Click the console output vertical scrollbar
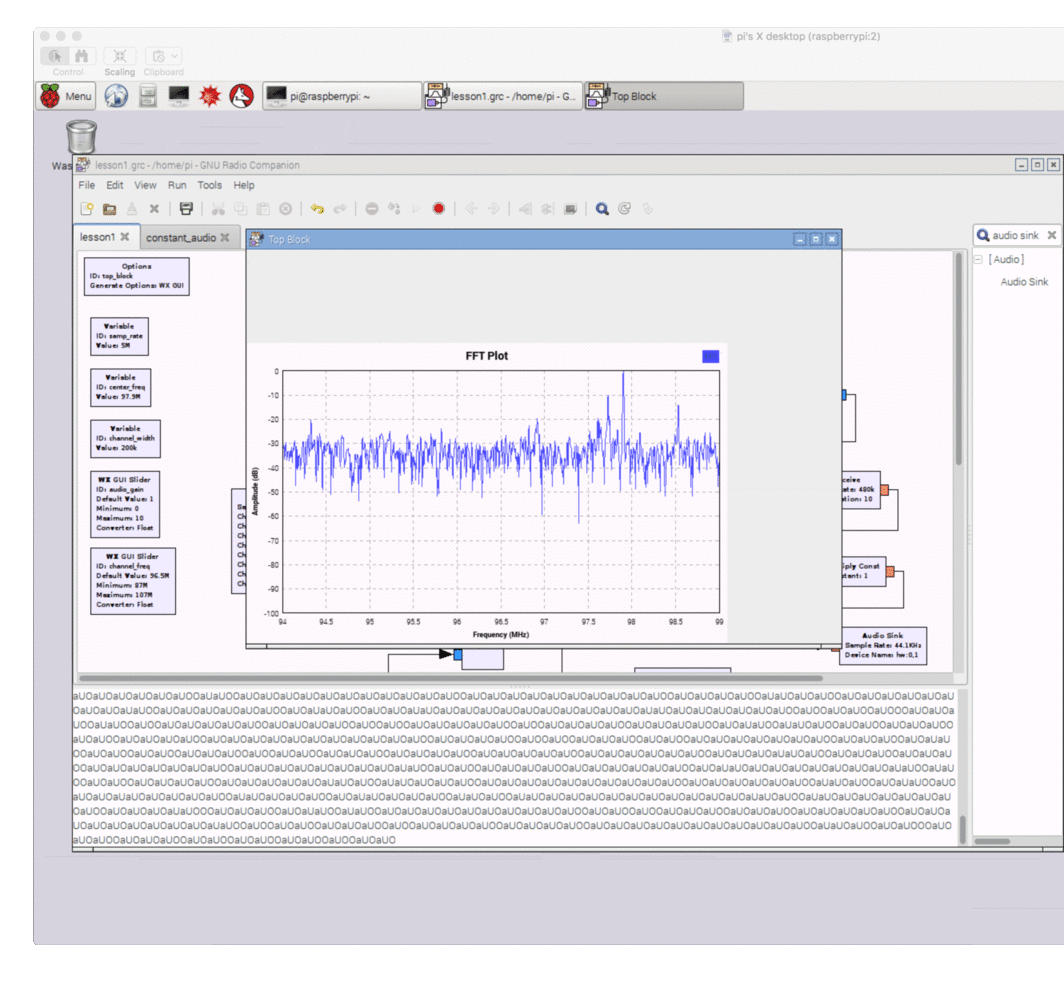 pos(962,830)
